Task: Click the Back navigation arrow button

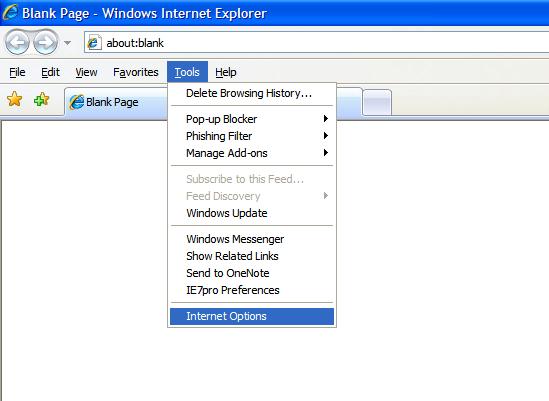Action: pos(17,42)
